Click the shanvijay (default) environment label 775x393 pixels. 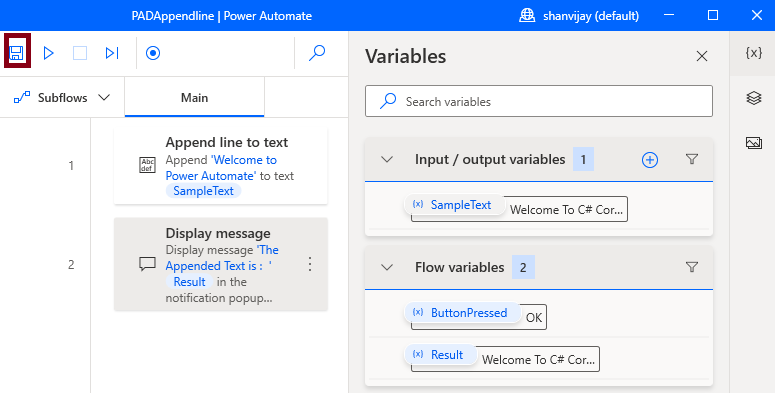coord(591,16)
